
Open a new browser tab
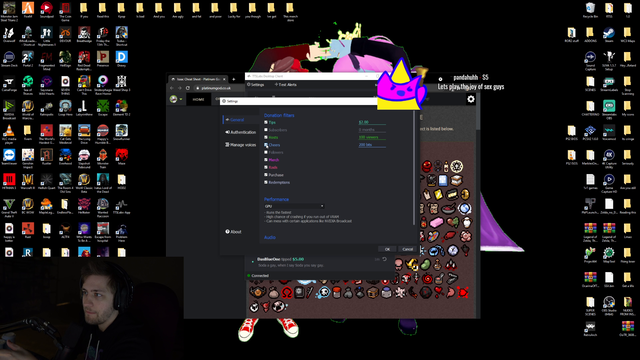point(233,79)
